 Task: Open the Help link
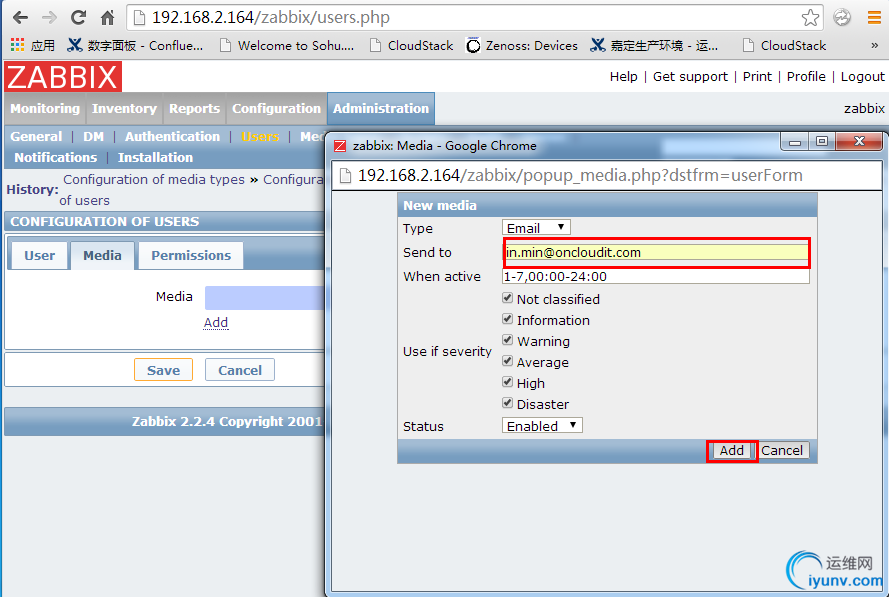click(x=624, y=77)
